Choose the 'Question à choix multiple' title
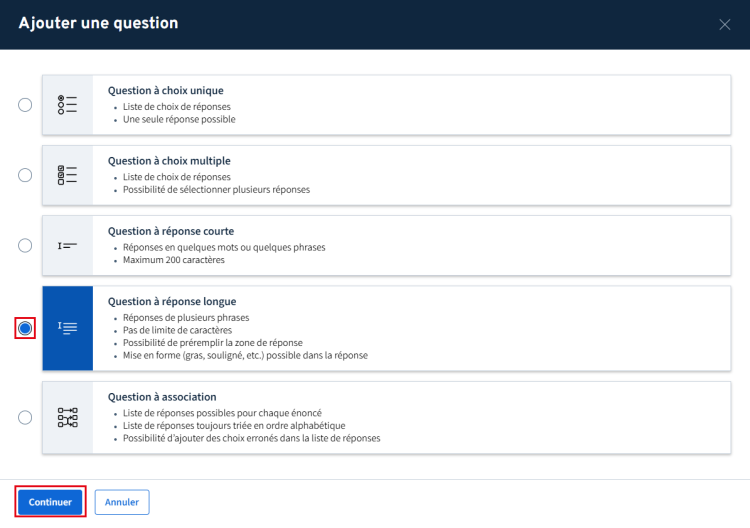This screenshot has height=528, width=750. tap(169, 160)
